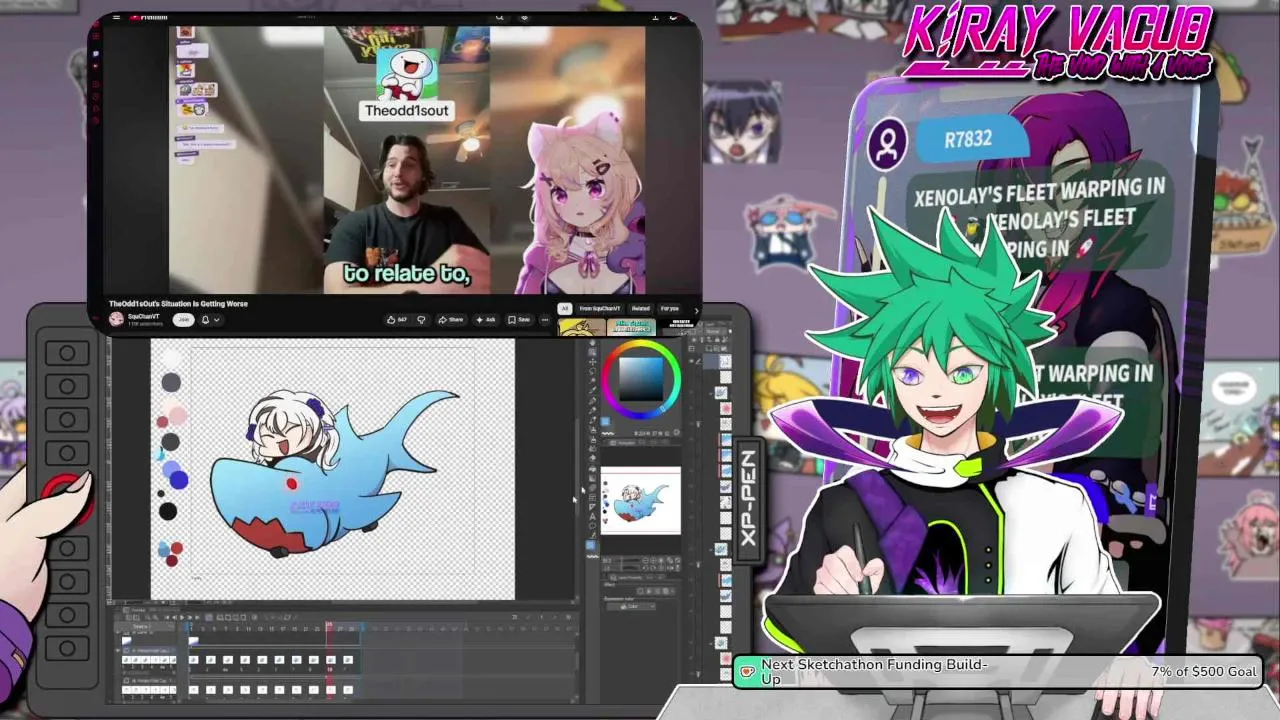Share the YouTube video

pos(451,320)
